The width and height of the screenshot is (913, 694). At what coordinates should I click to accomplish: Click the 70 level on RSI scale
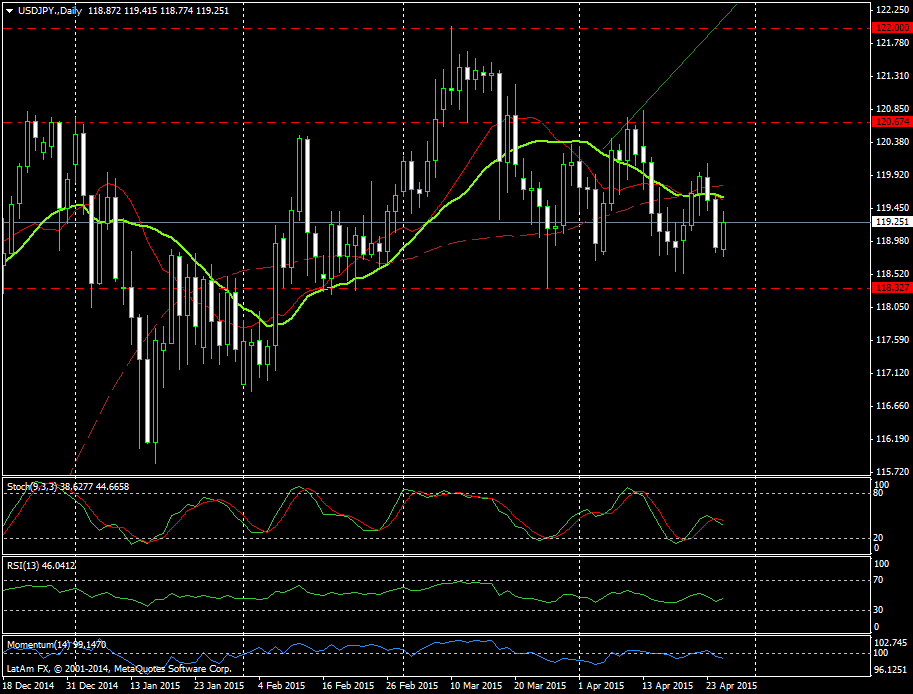point(878,579)
